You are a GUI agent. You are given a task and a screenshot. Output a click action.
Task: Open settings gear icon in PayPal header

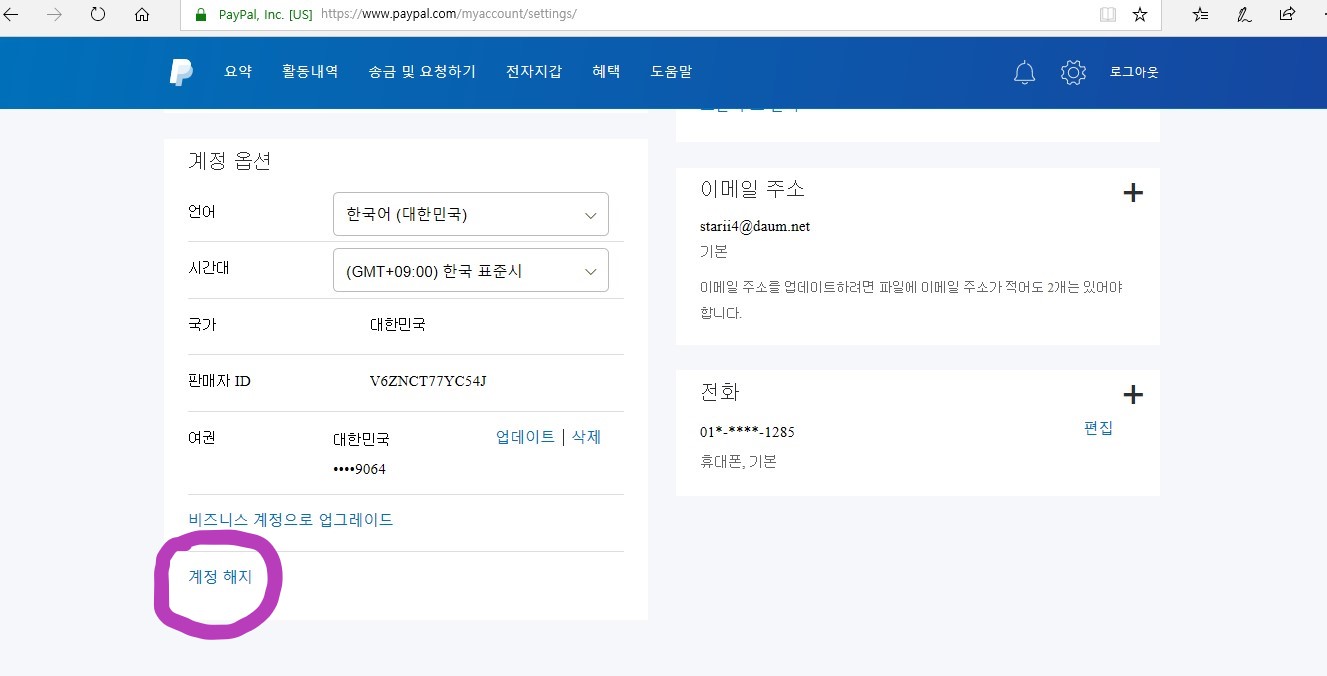(x=1073, y=72)
